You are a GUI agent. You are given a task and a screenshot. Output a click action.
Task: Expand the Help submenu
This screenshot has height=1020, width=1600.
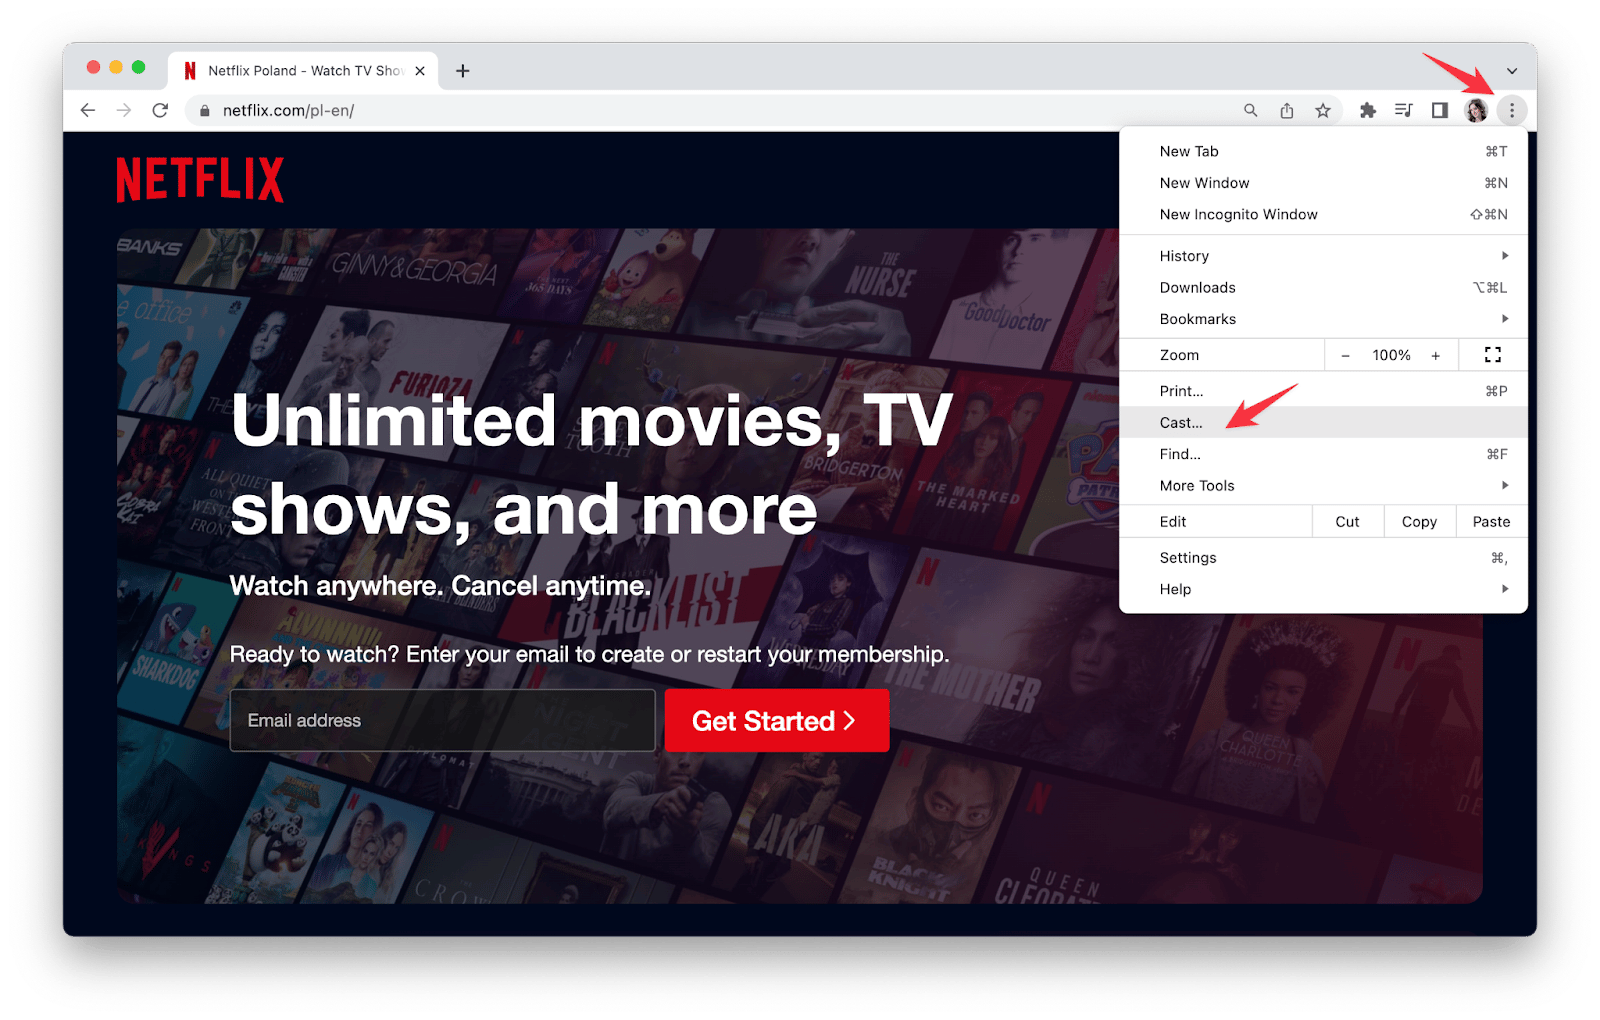tap(1323, 589)
